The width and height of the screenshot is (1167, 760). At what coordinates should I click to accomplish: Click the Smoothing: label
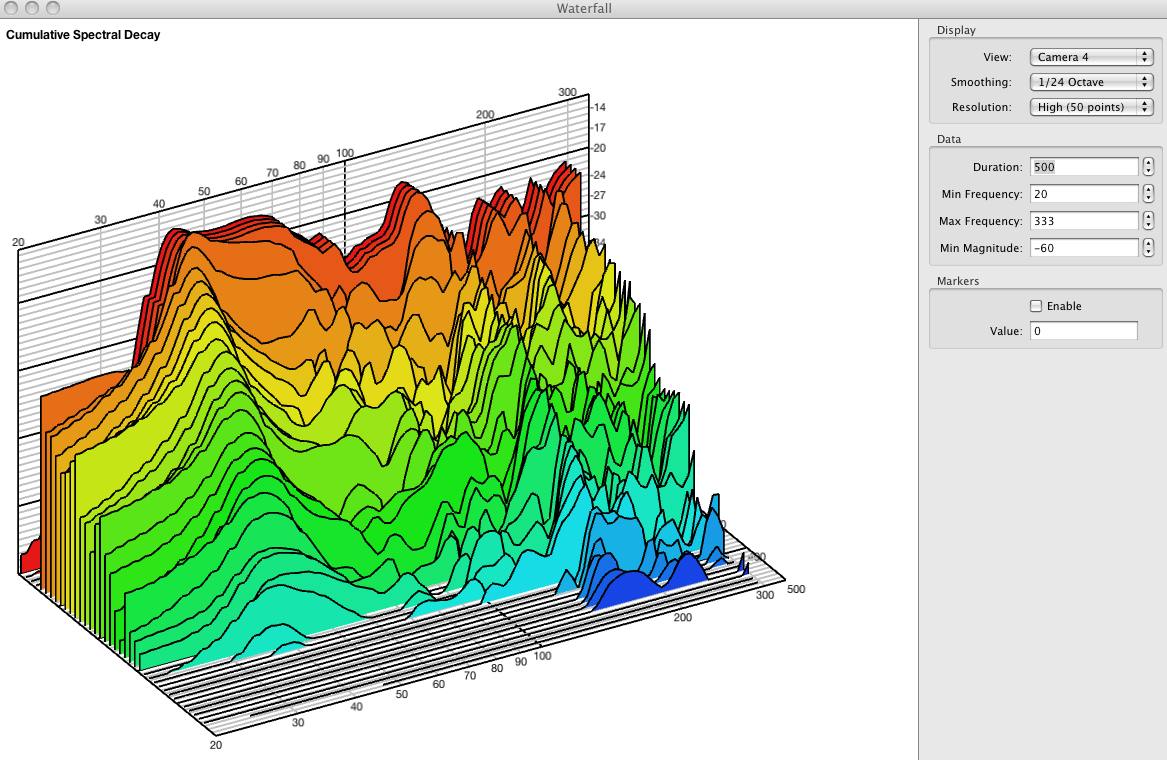(981, 83)
